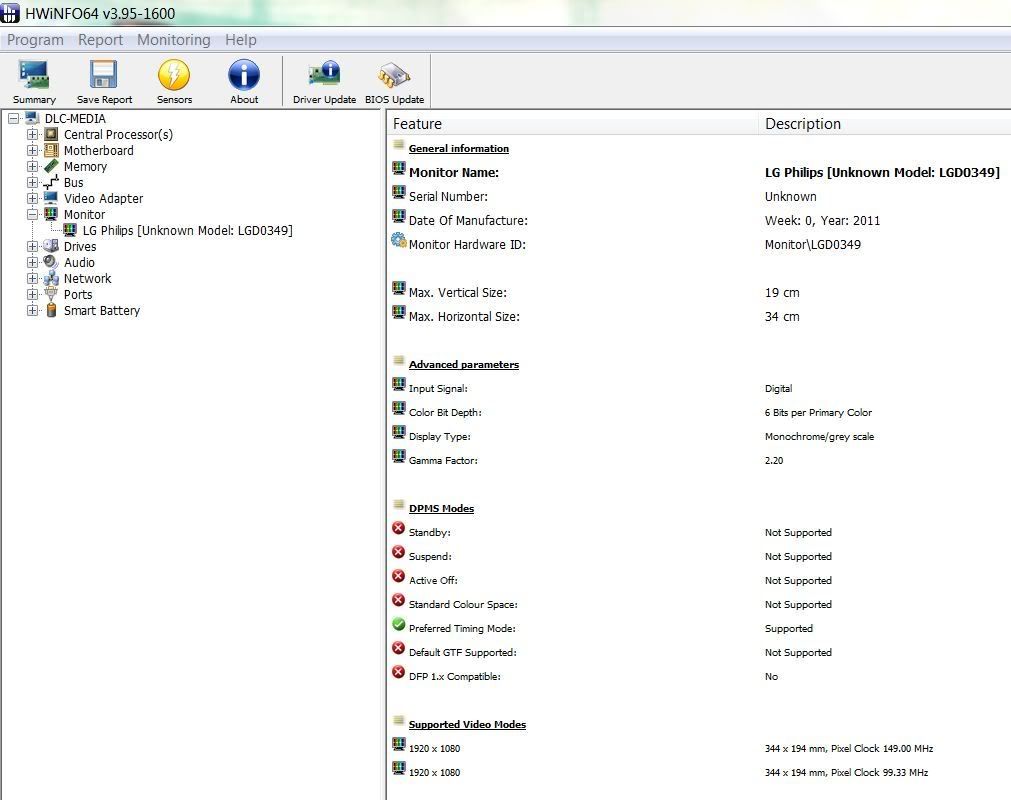Viewport: 1011px width, 800px height.
Task: Select the Max. Horizontal Size row
Action: point(699,317)
